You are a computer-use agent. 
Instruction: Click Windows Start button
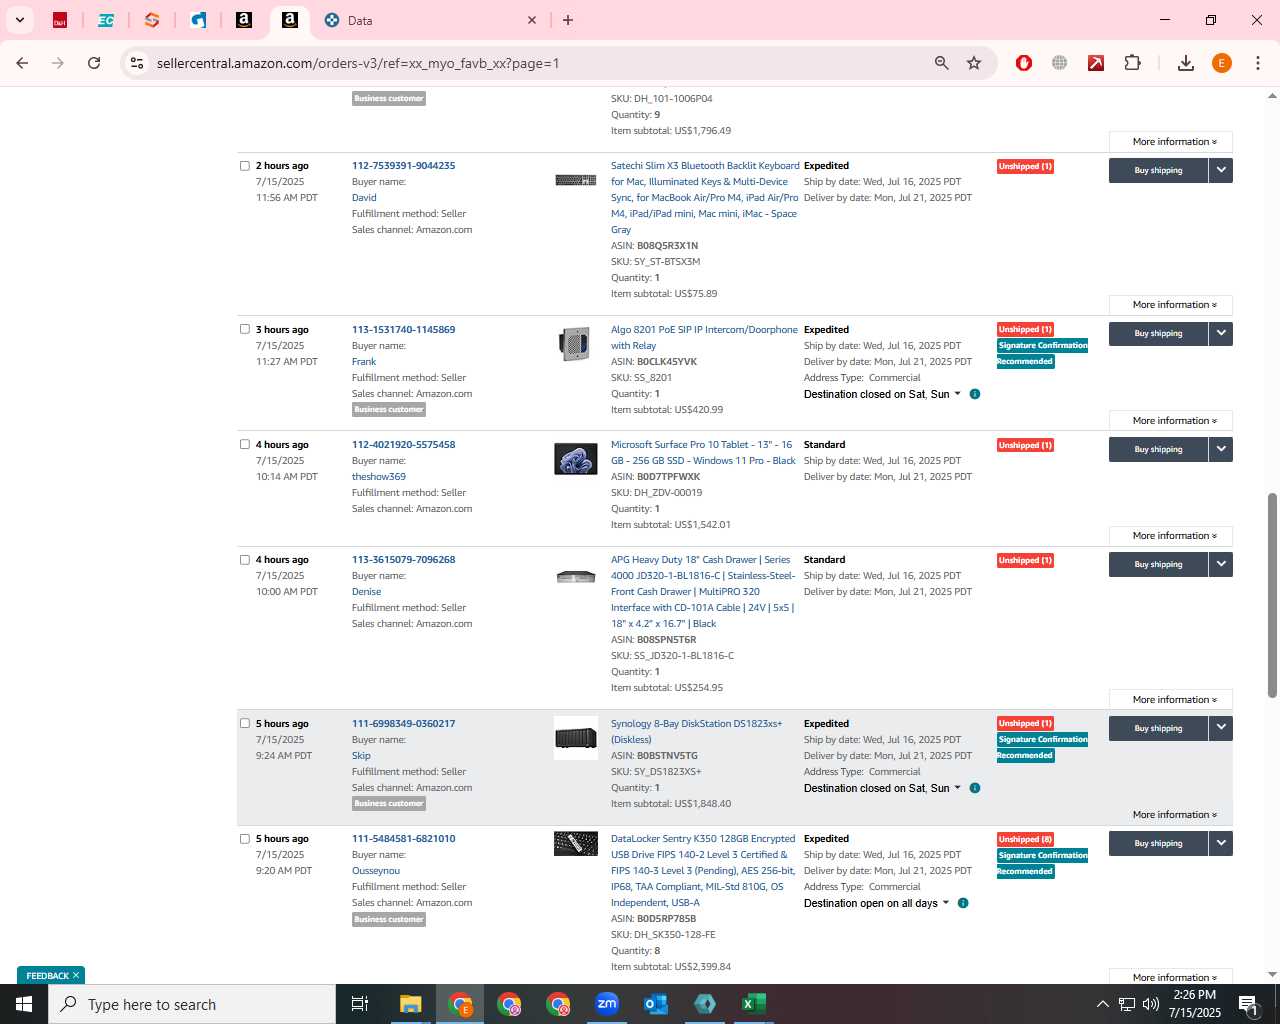(24, 1004)
